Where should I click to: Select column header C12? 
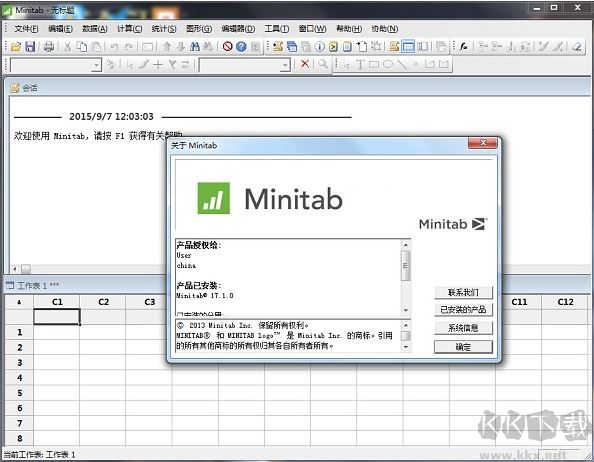click(565, 302)
